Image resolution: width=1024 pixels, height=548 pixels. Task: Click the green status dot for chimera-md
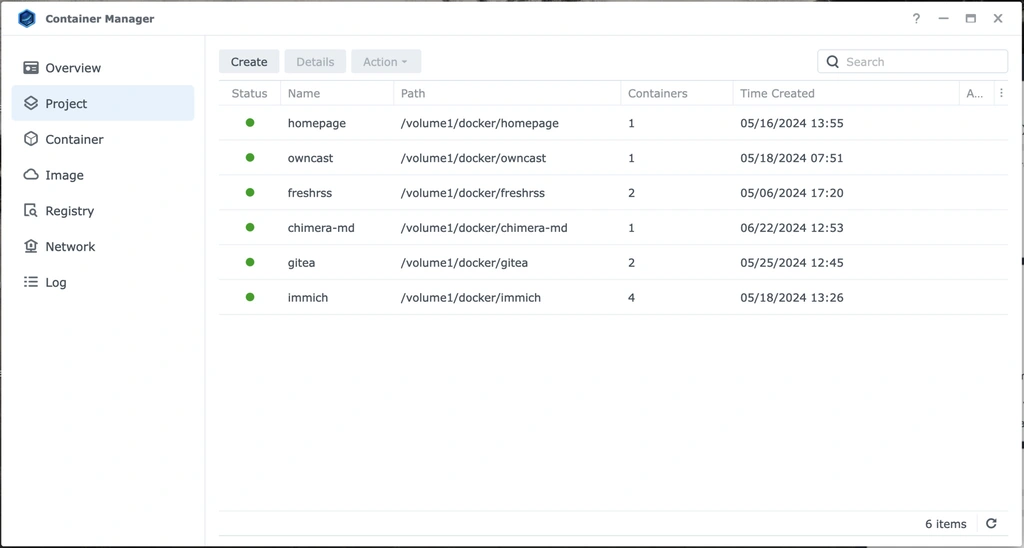click(x=249, y=227)
